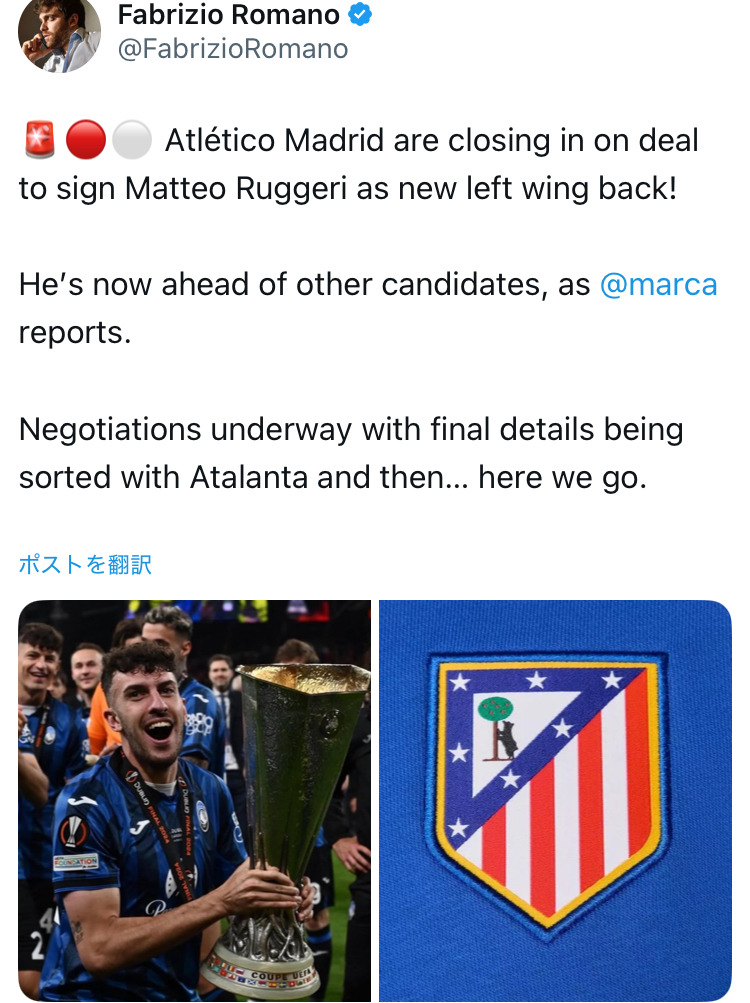This screenshot has height=1003, width=750.
Task: Open the Fabrizio Romano display name
Action: [x=228, y=14]
